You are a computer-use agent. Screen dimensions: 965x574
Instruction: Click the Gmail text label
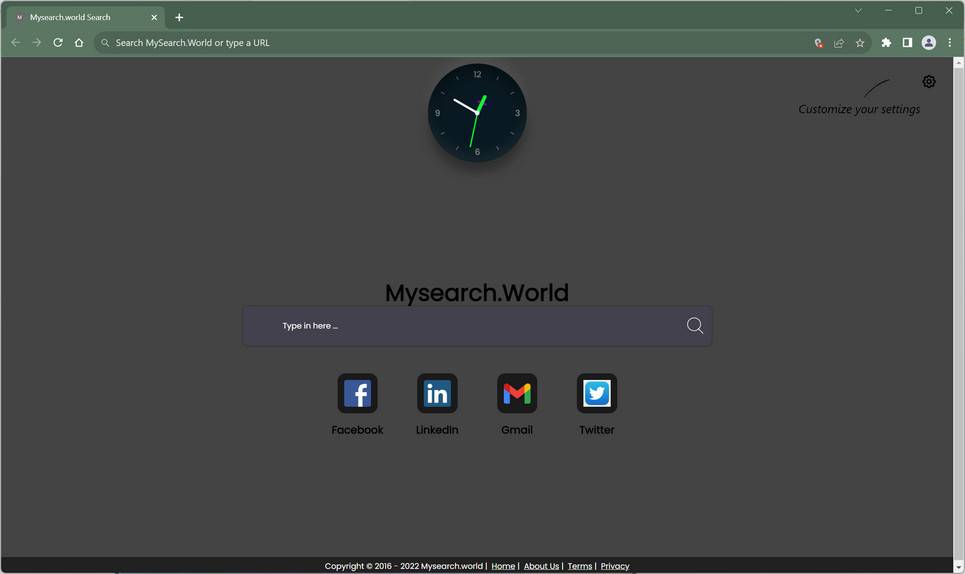pos(517,429)
